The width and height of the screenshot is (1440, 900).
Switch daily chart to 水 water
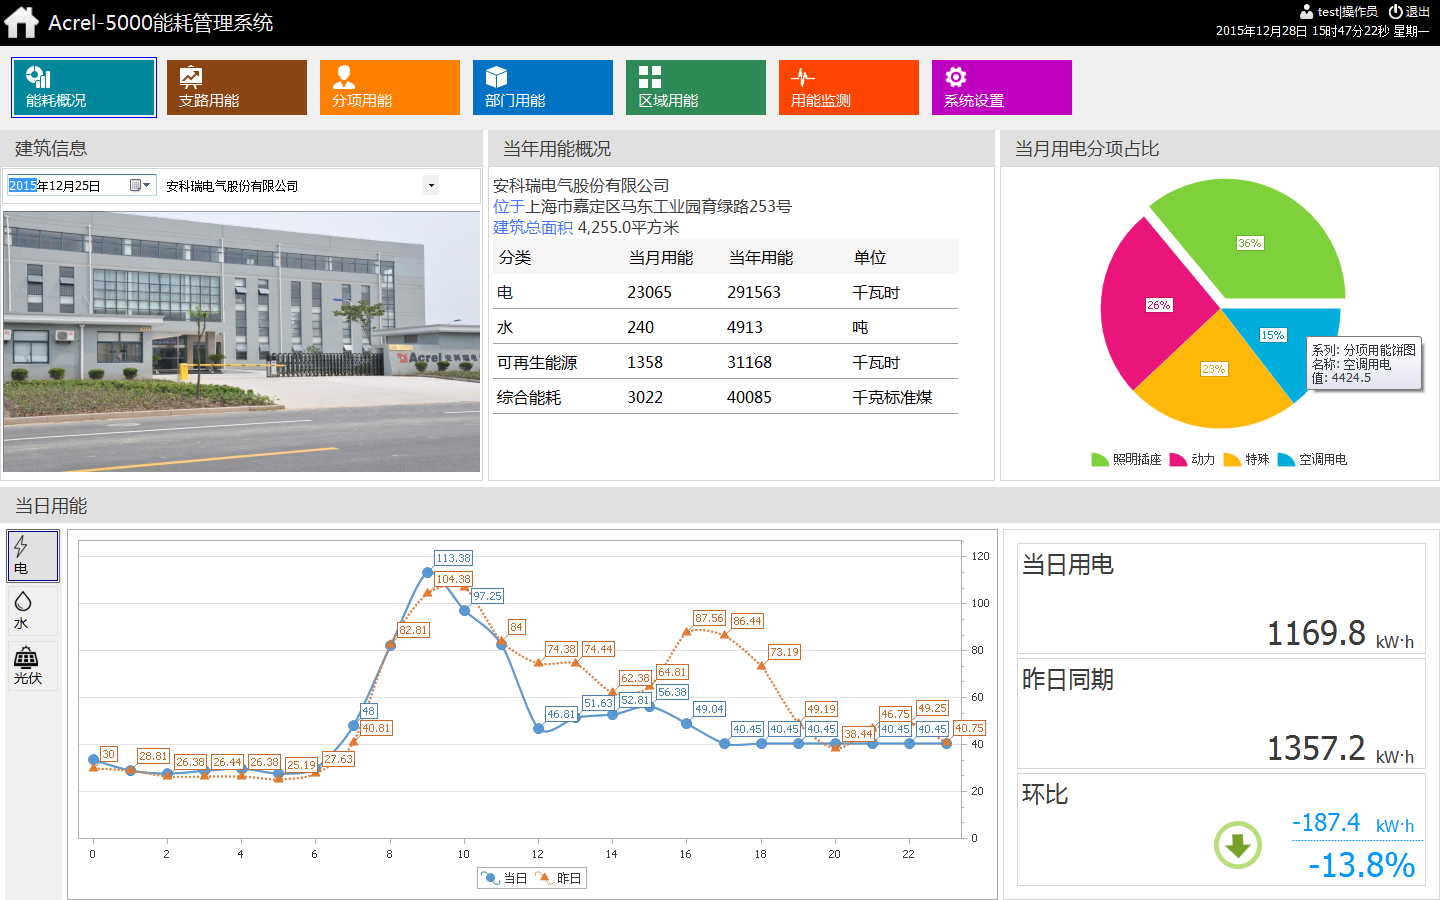(33, 611)
